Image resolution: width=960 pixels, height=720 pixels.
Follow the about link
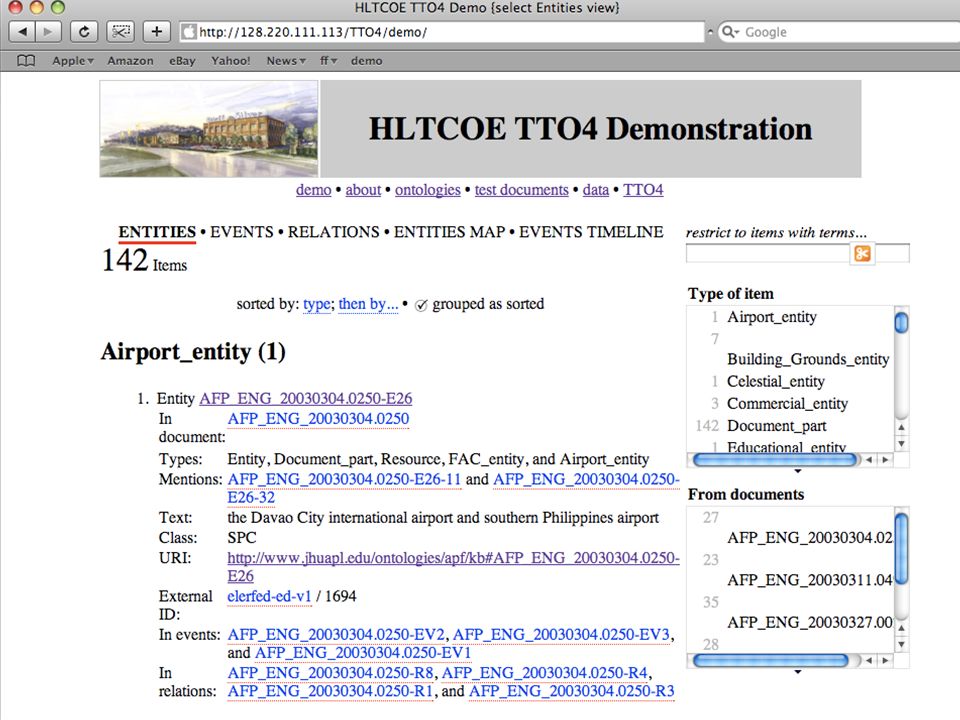coord(363,190)
